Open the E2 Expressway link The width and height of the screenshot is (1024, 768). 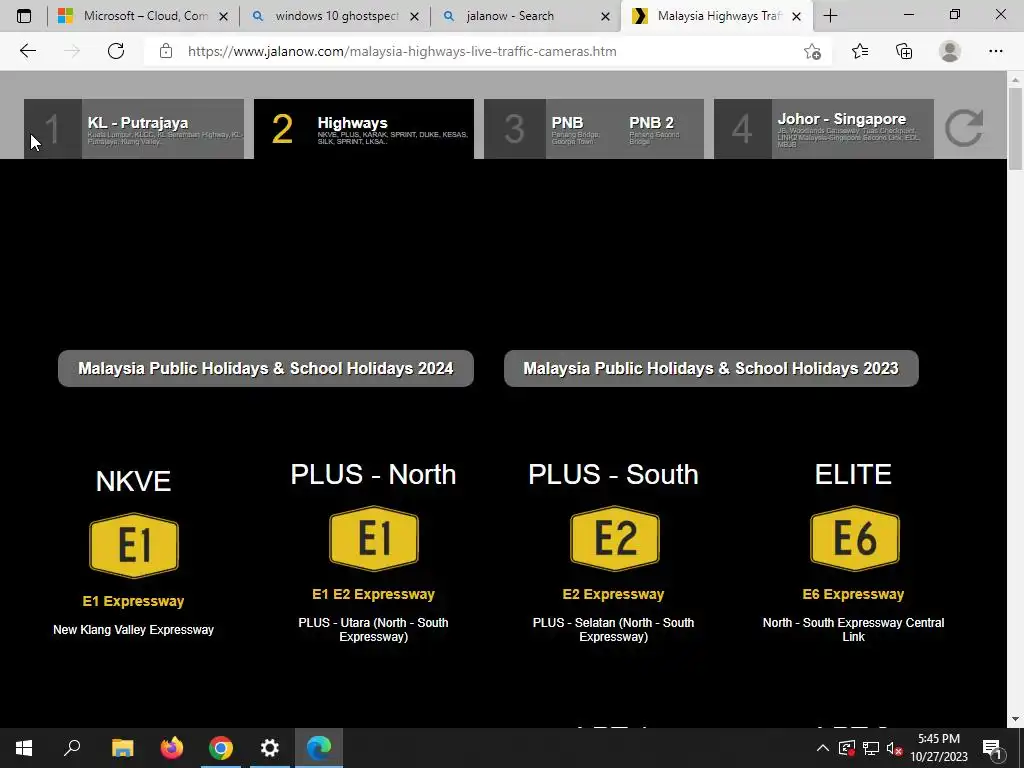(x=613, y=594)
